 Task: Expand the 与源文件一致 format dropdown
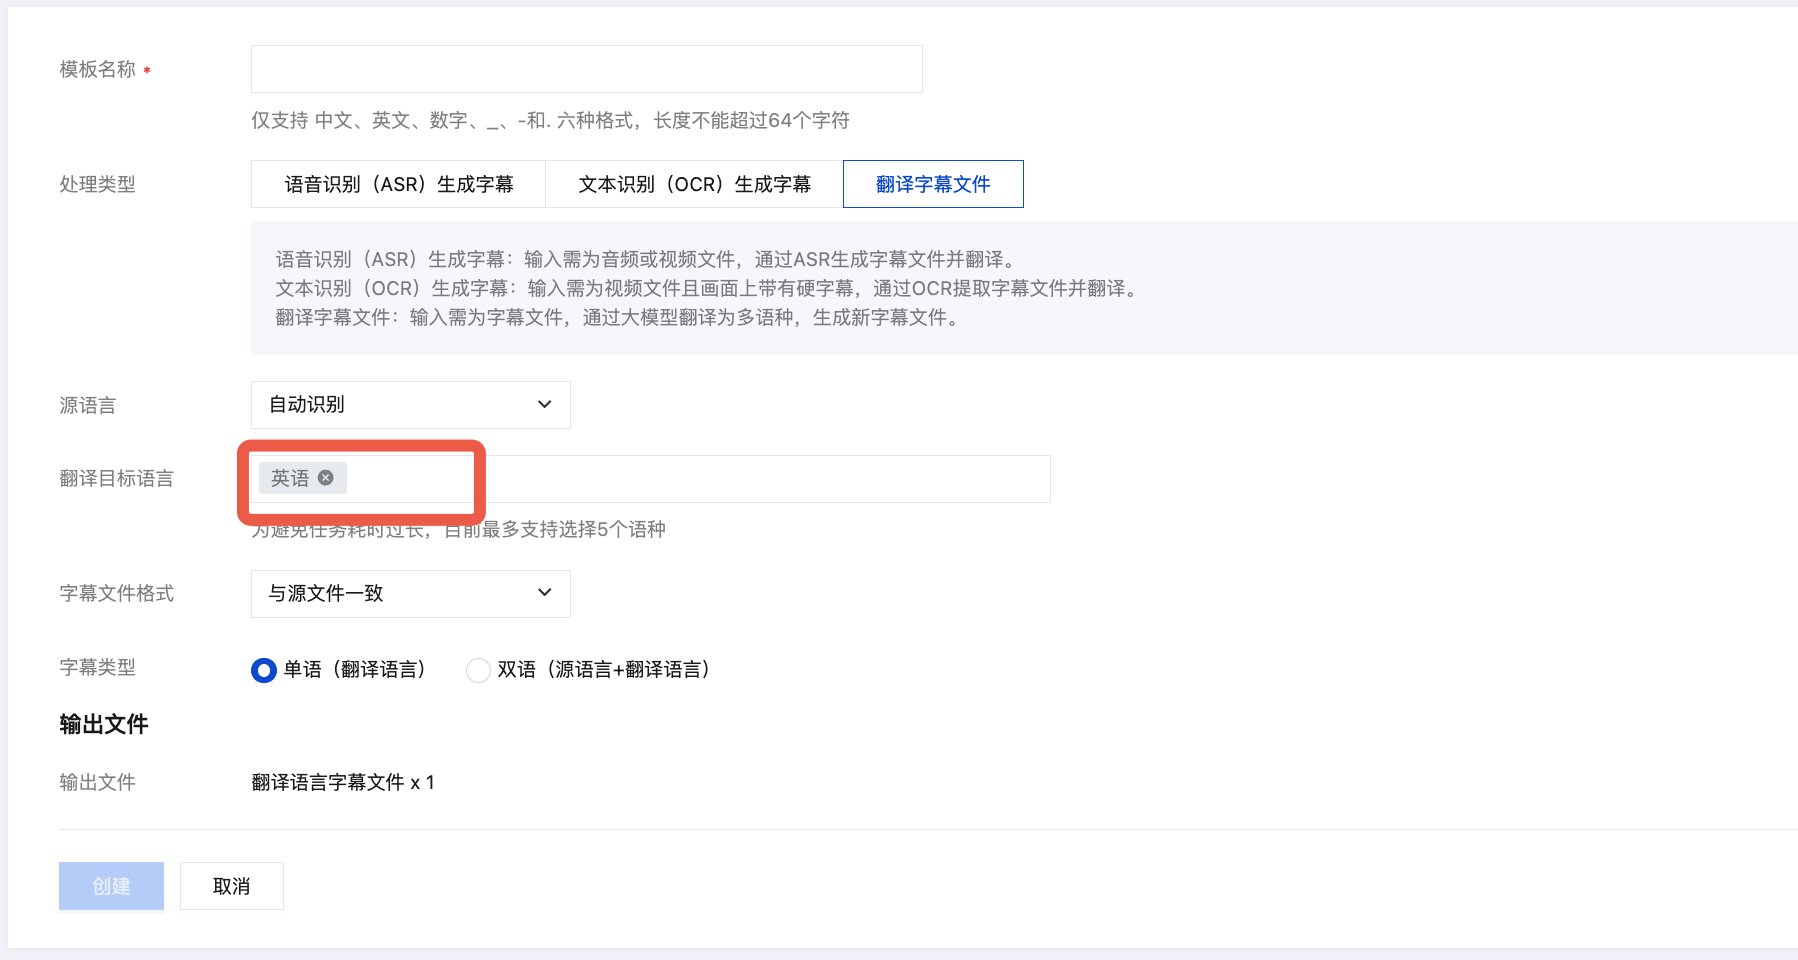click(x=410, y=593)
